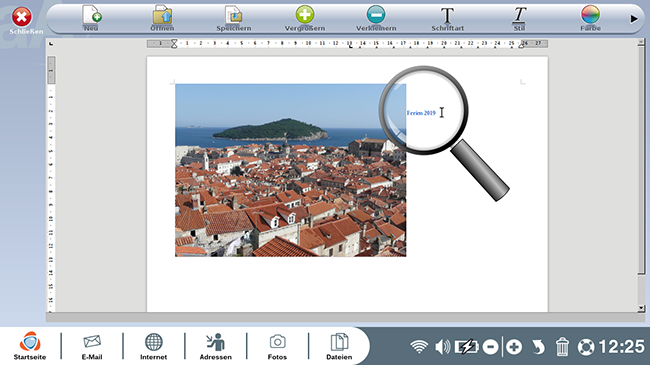The image size is (650, 365).
Task: Decrease display size with minus icon
Action: click(x=490, y=347)
